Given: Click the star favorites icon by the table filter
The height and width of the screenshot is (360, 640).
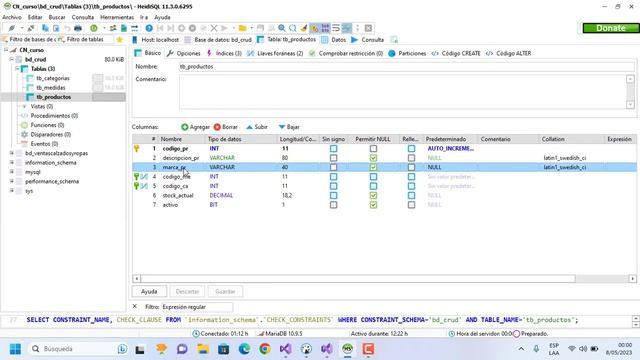Looking at the screenshot, I should tap(120, 40).
